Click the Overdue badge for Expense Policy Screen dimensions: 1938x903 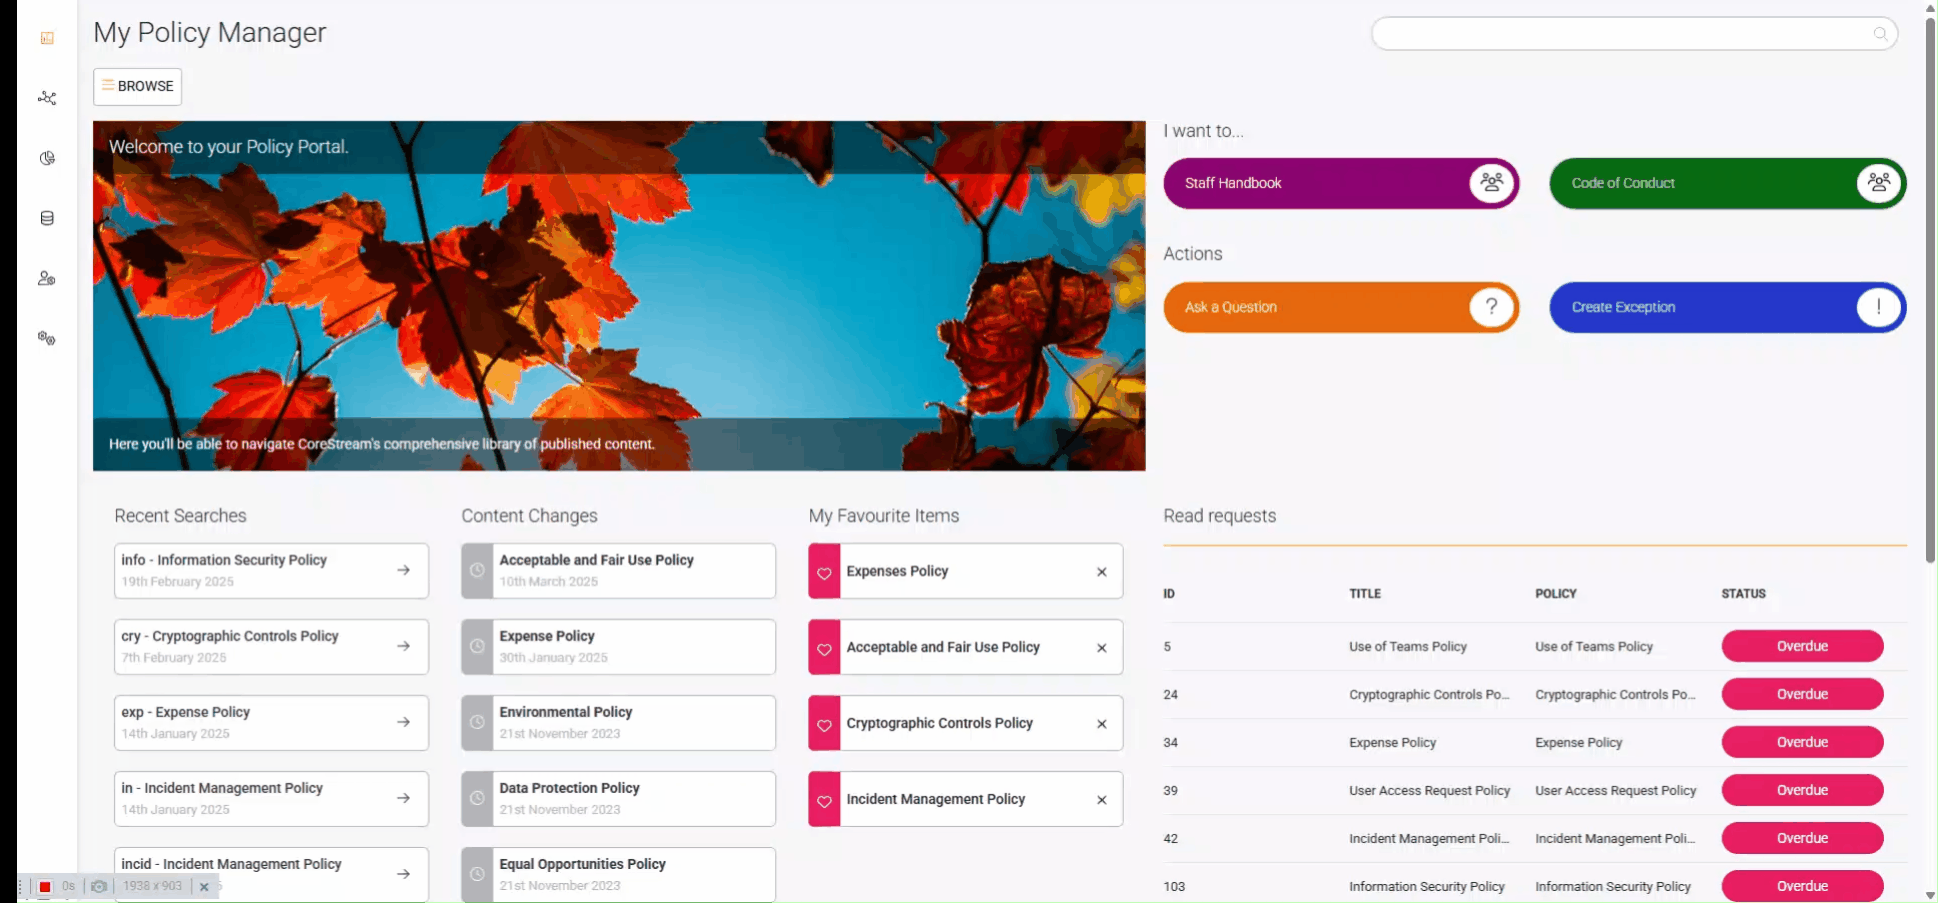point(1801,742)
